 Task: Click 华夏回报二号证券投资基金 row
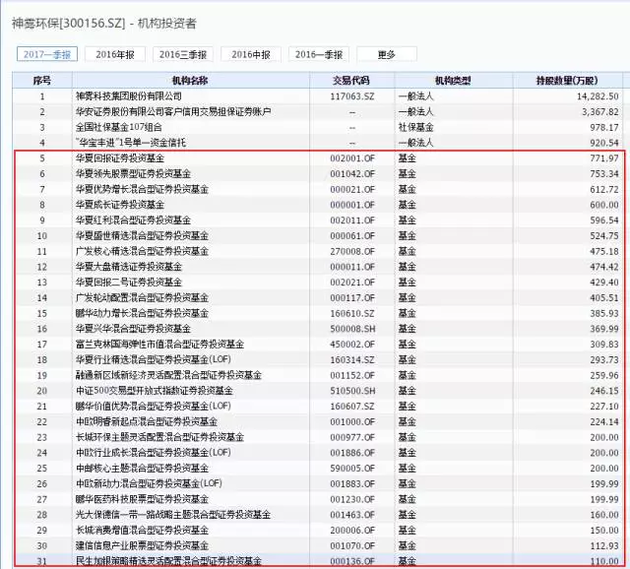(x=317, y=282)
